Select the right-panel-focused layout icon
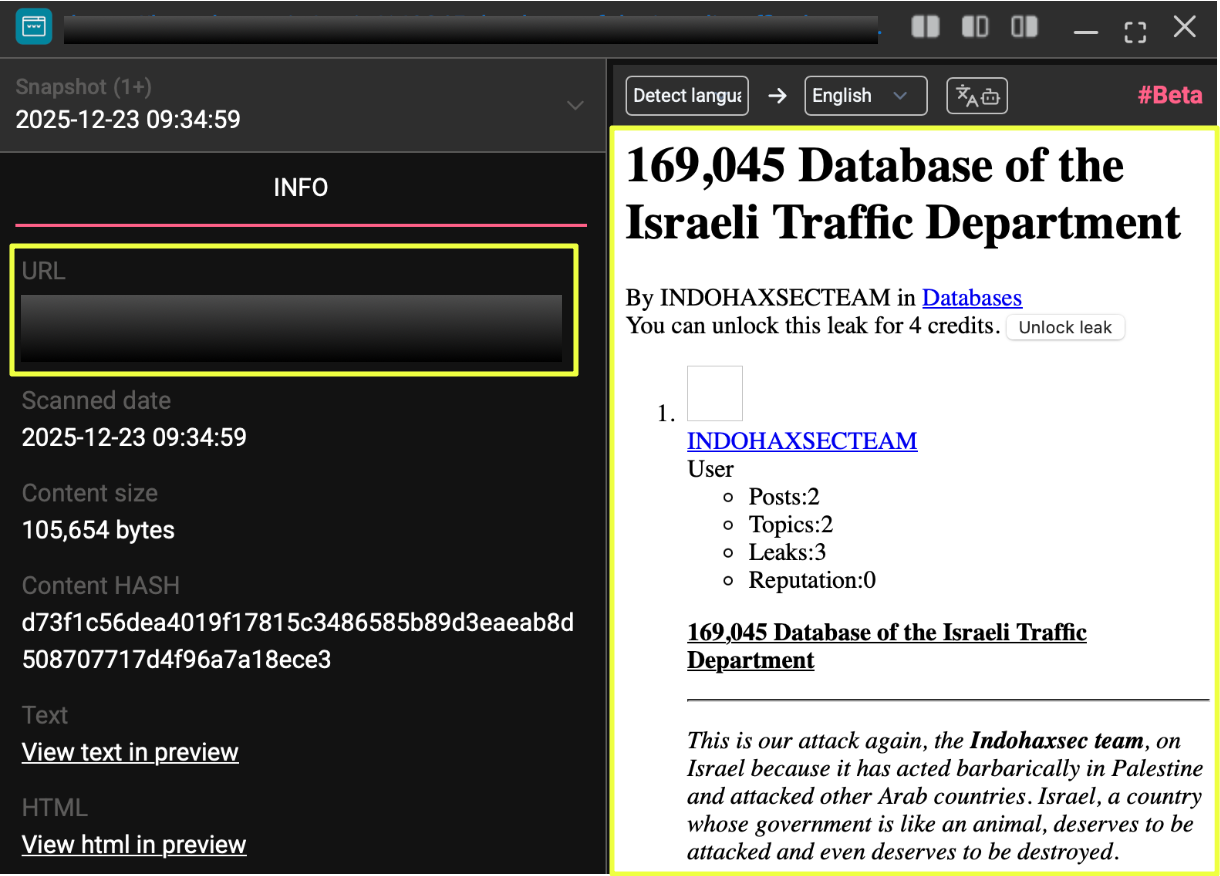Screen dimensions: 1220x876 pos(1024,27)
